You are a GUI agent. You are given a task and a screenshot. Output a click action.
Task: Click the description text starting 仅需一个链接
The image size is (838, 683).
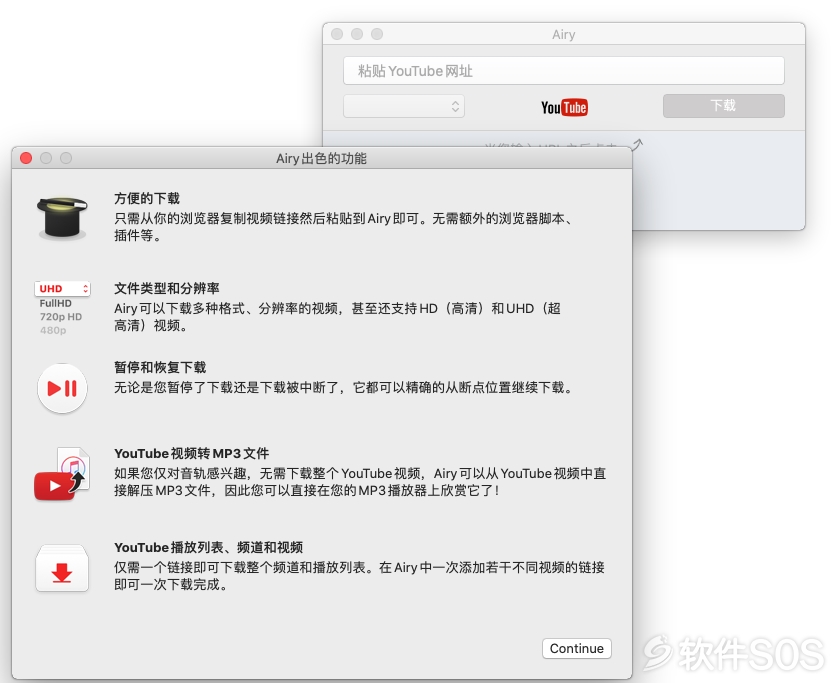359,576
